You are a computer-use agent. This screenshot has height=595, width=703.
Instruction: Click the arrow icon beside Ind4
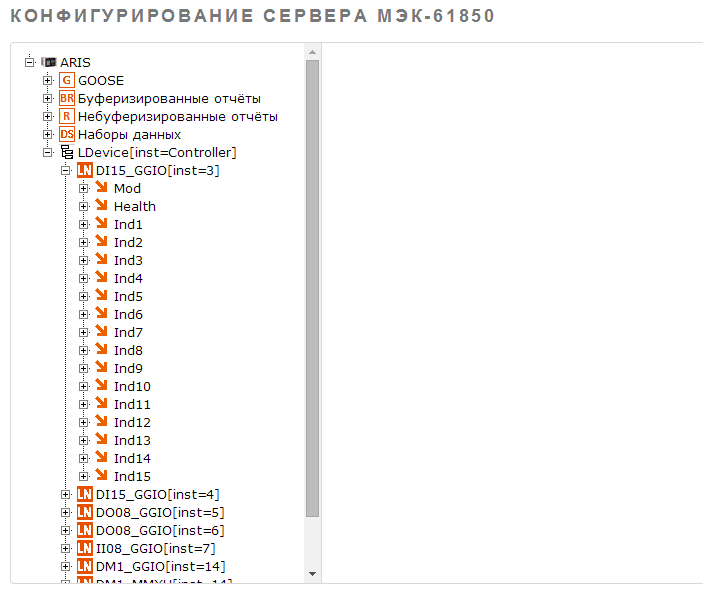point(102,277)
